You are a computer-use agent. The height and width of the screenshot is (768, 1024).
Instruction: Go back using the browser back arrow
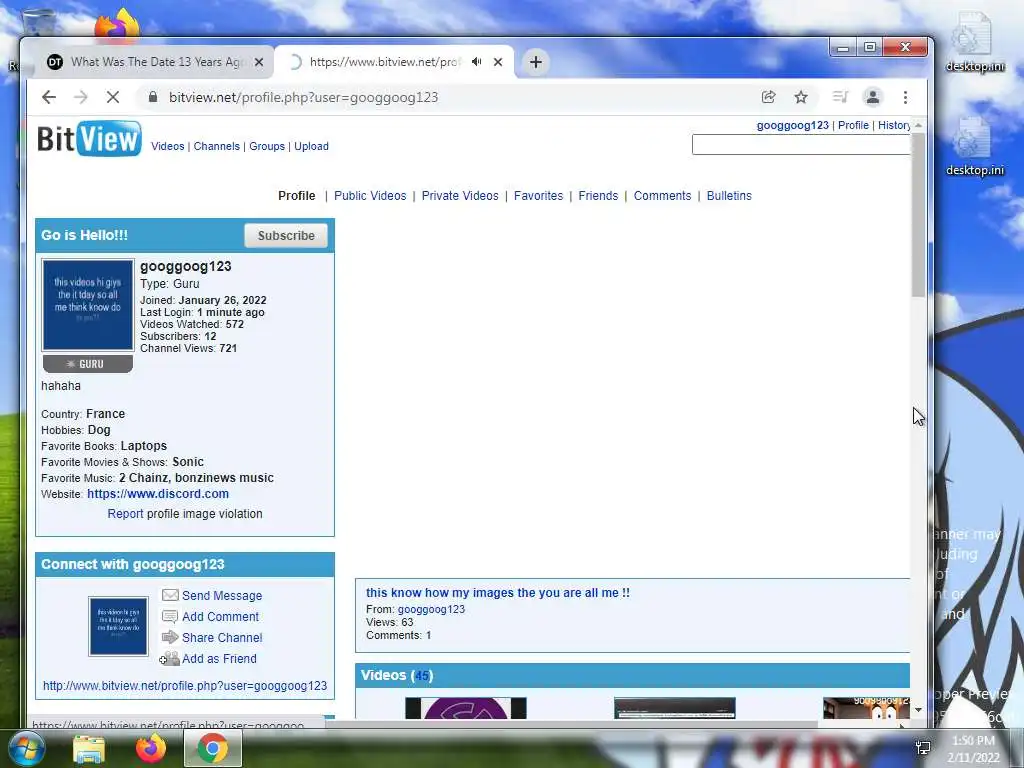click(x=49, y=97)
